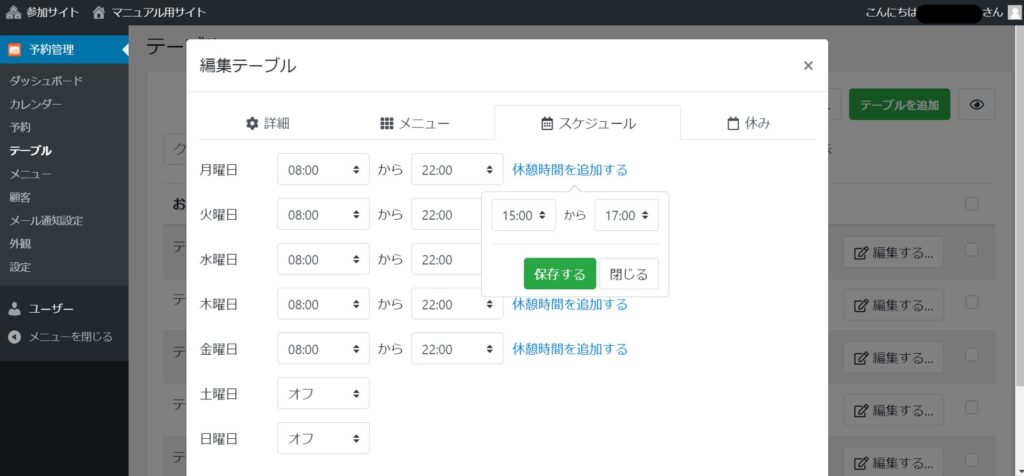Close the 編集テーブル dialog with X

click(808, 66)
